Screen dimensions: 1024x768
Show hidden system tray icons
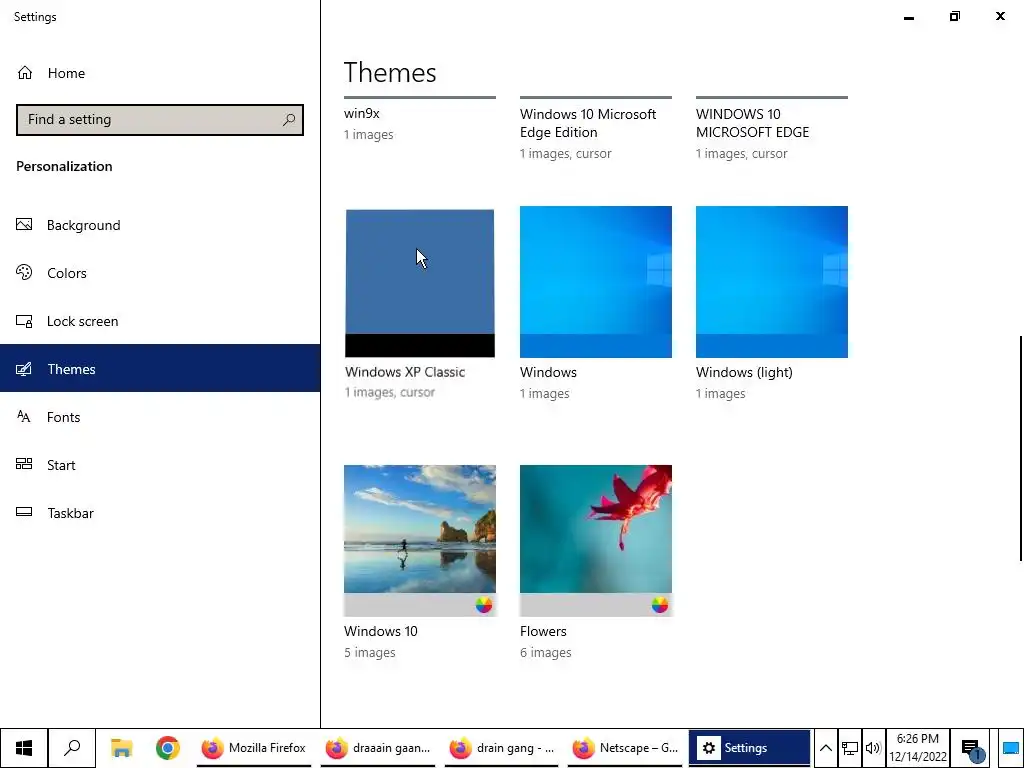825,748
